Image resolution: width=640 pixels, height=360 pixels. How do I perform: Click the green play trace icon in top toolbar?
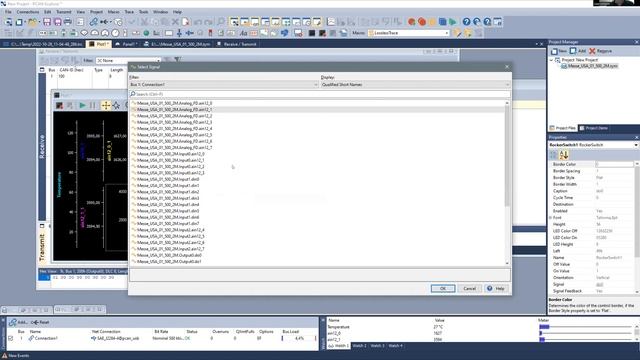click(453, 22)
